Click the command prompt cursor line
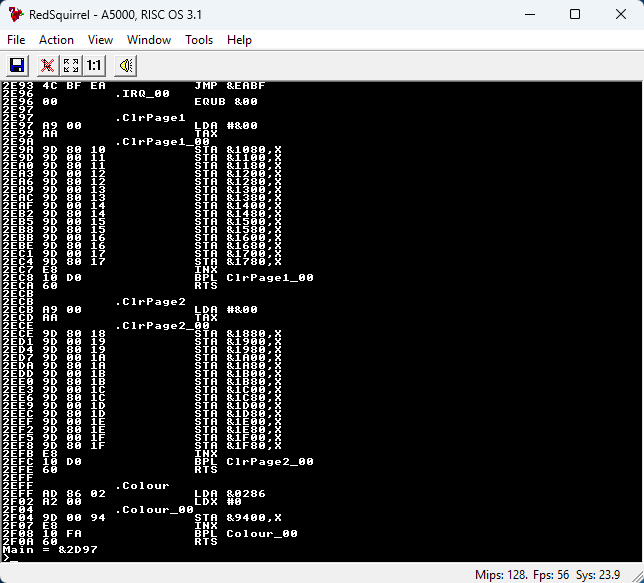 10,558
